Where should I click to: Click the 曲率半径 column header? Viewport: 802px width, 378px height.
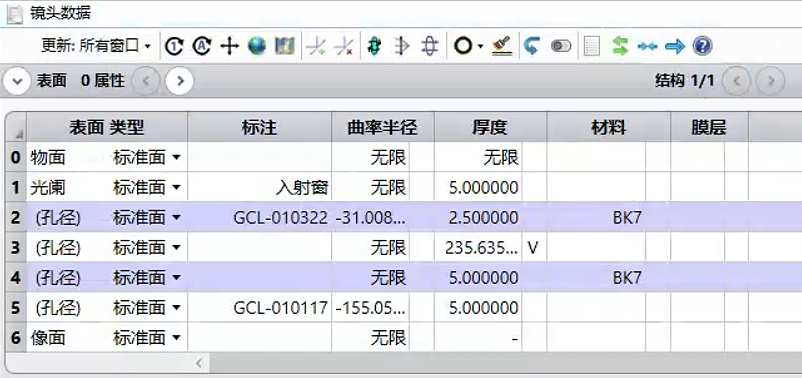pos(383,127)
